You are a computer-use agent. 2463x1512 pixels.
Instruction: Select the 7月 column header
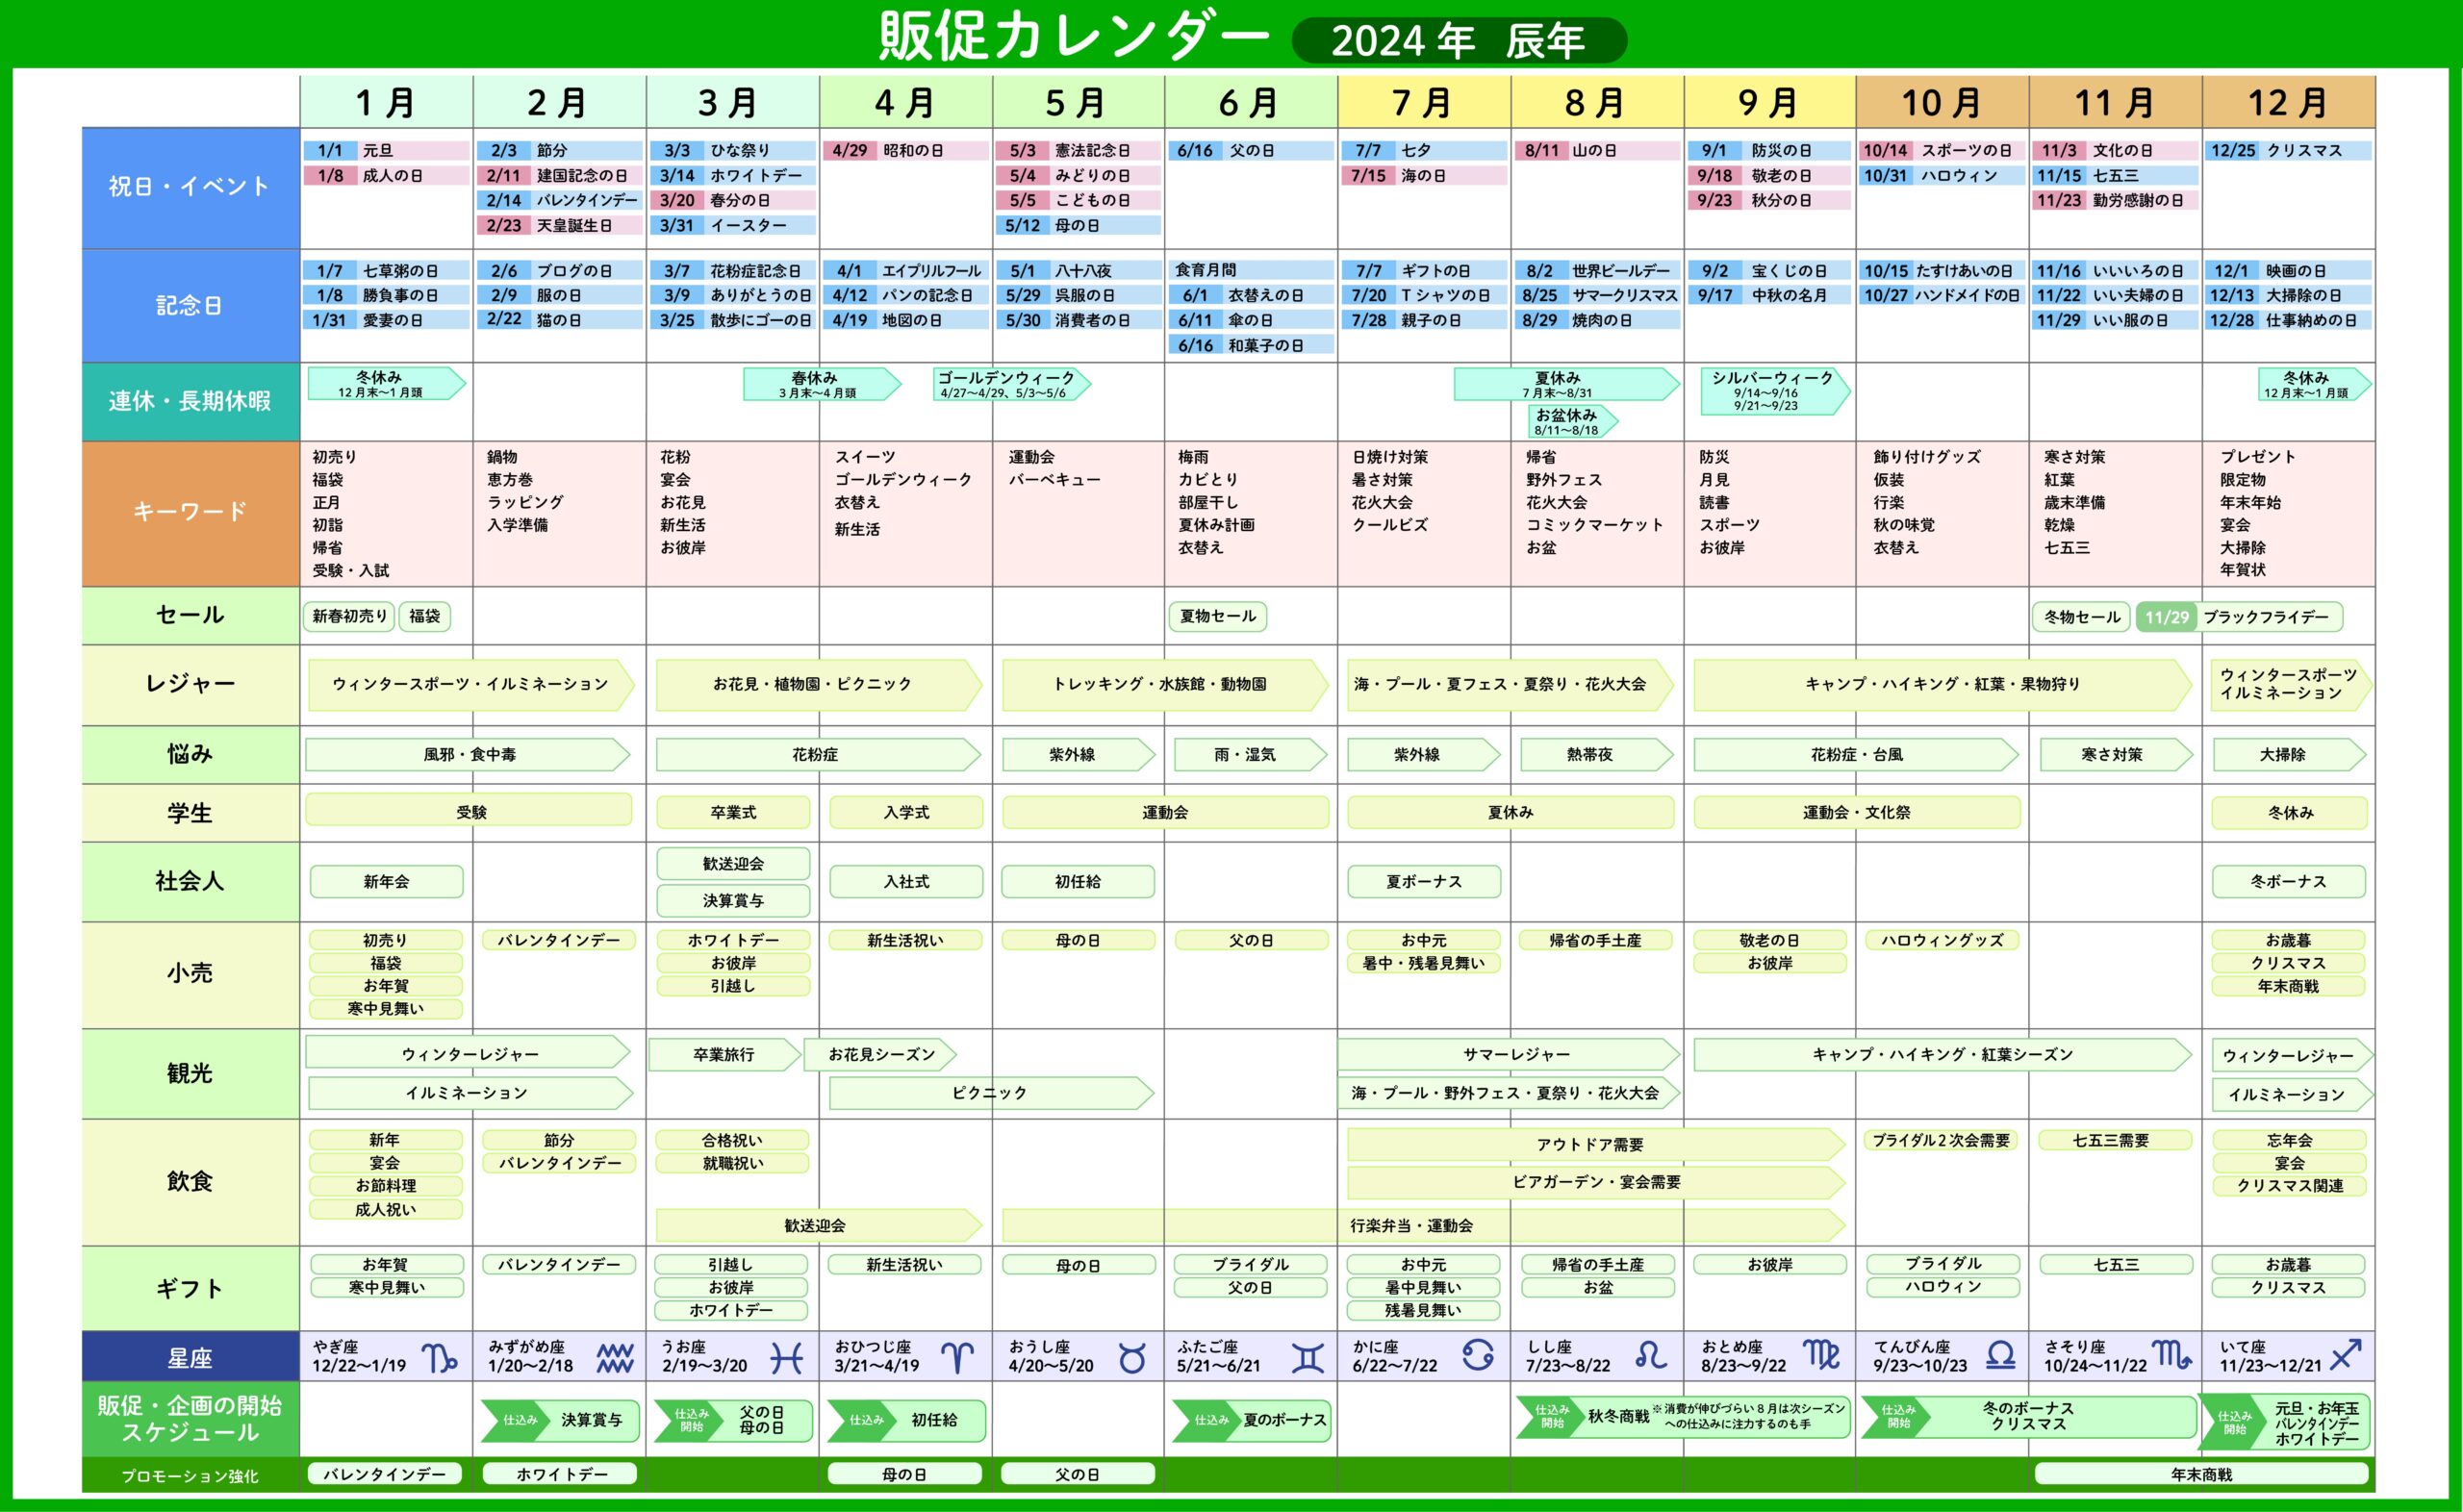[1424, 102]
